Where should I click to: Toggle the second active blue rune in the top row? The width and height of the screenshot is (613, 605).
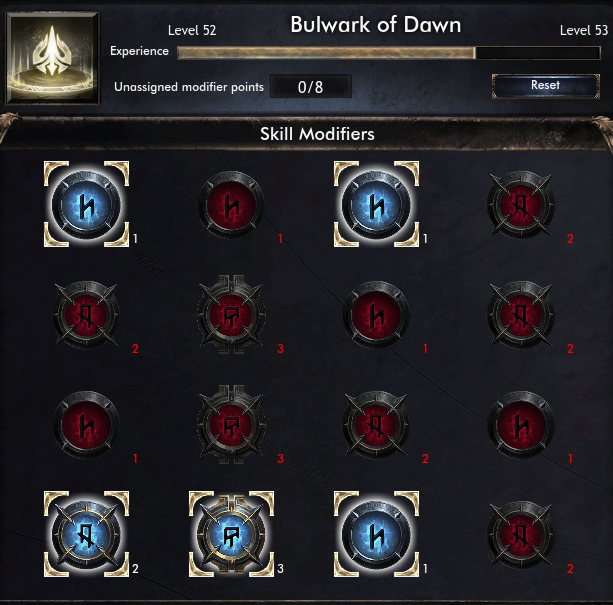click(376, 205)
